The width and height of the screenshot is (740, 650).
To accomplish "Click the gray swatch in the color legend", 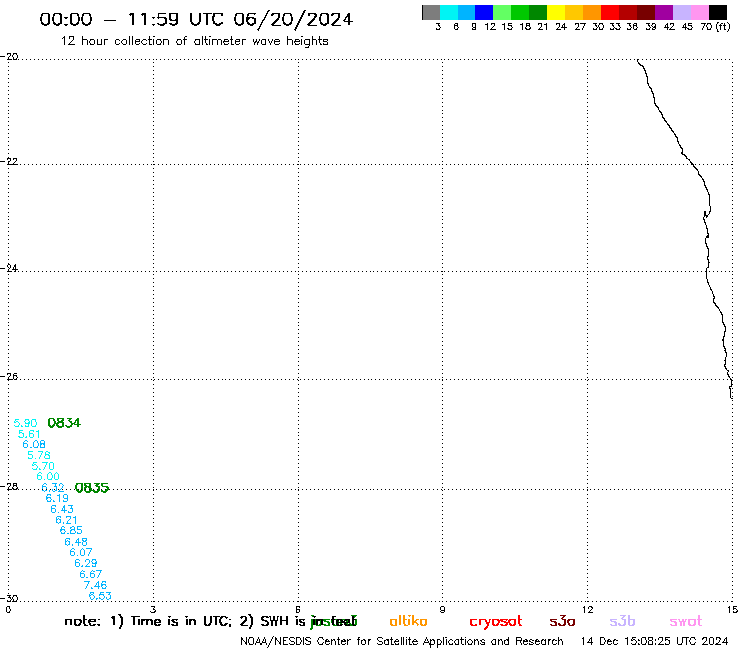I will pyautogui.click(x=431, y=12).
